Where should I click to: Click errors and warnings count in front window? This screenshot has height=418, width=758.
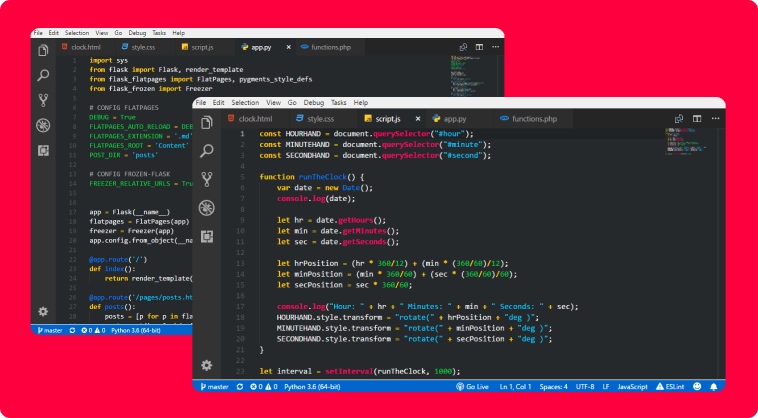263,387
